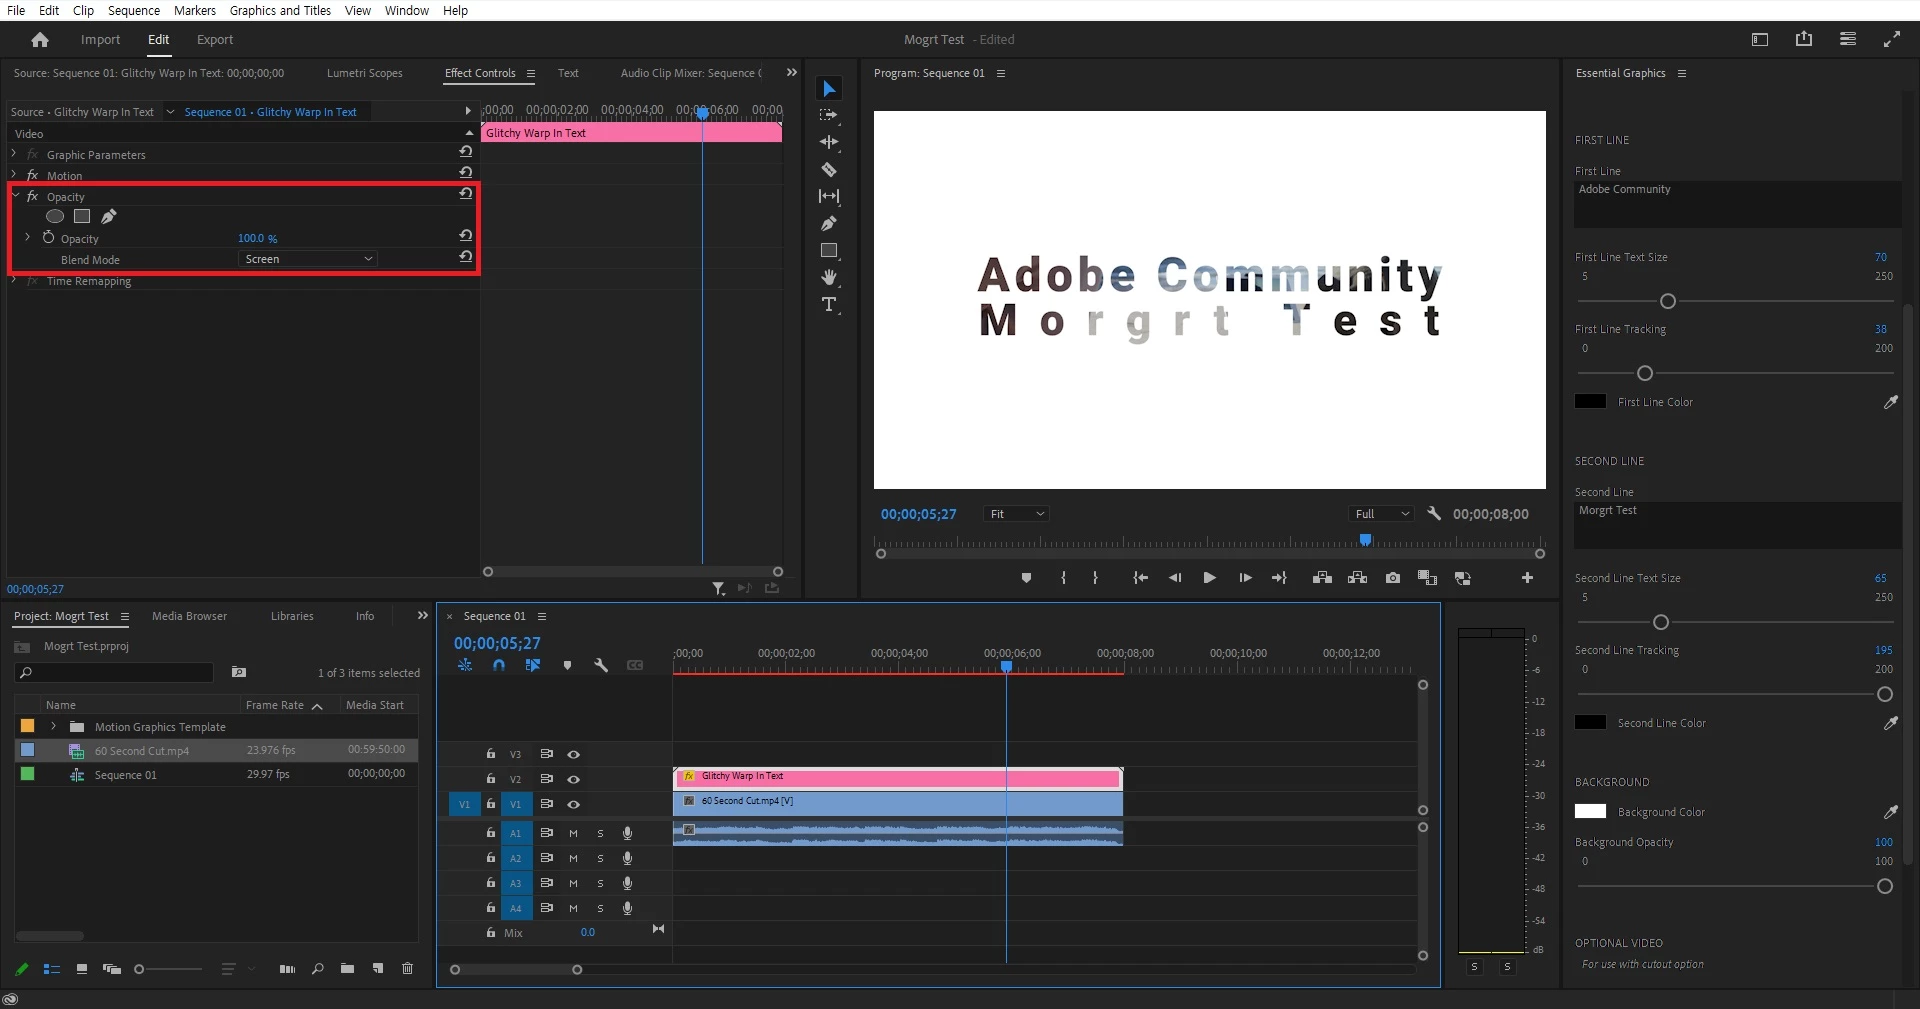Expand Graphic Parameters section

[14, 154]
